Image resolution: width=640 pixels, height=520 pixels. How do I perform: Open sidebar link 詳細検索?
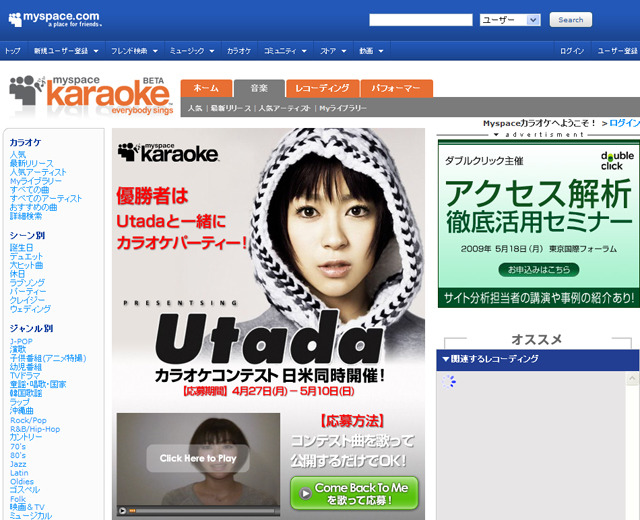(26, 216)
